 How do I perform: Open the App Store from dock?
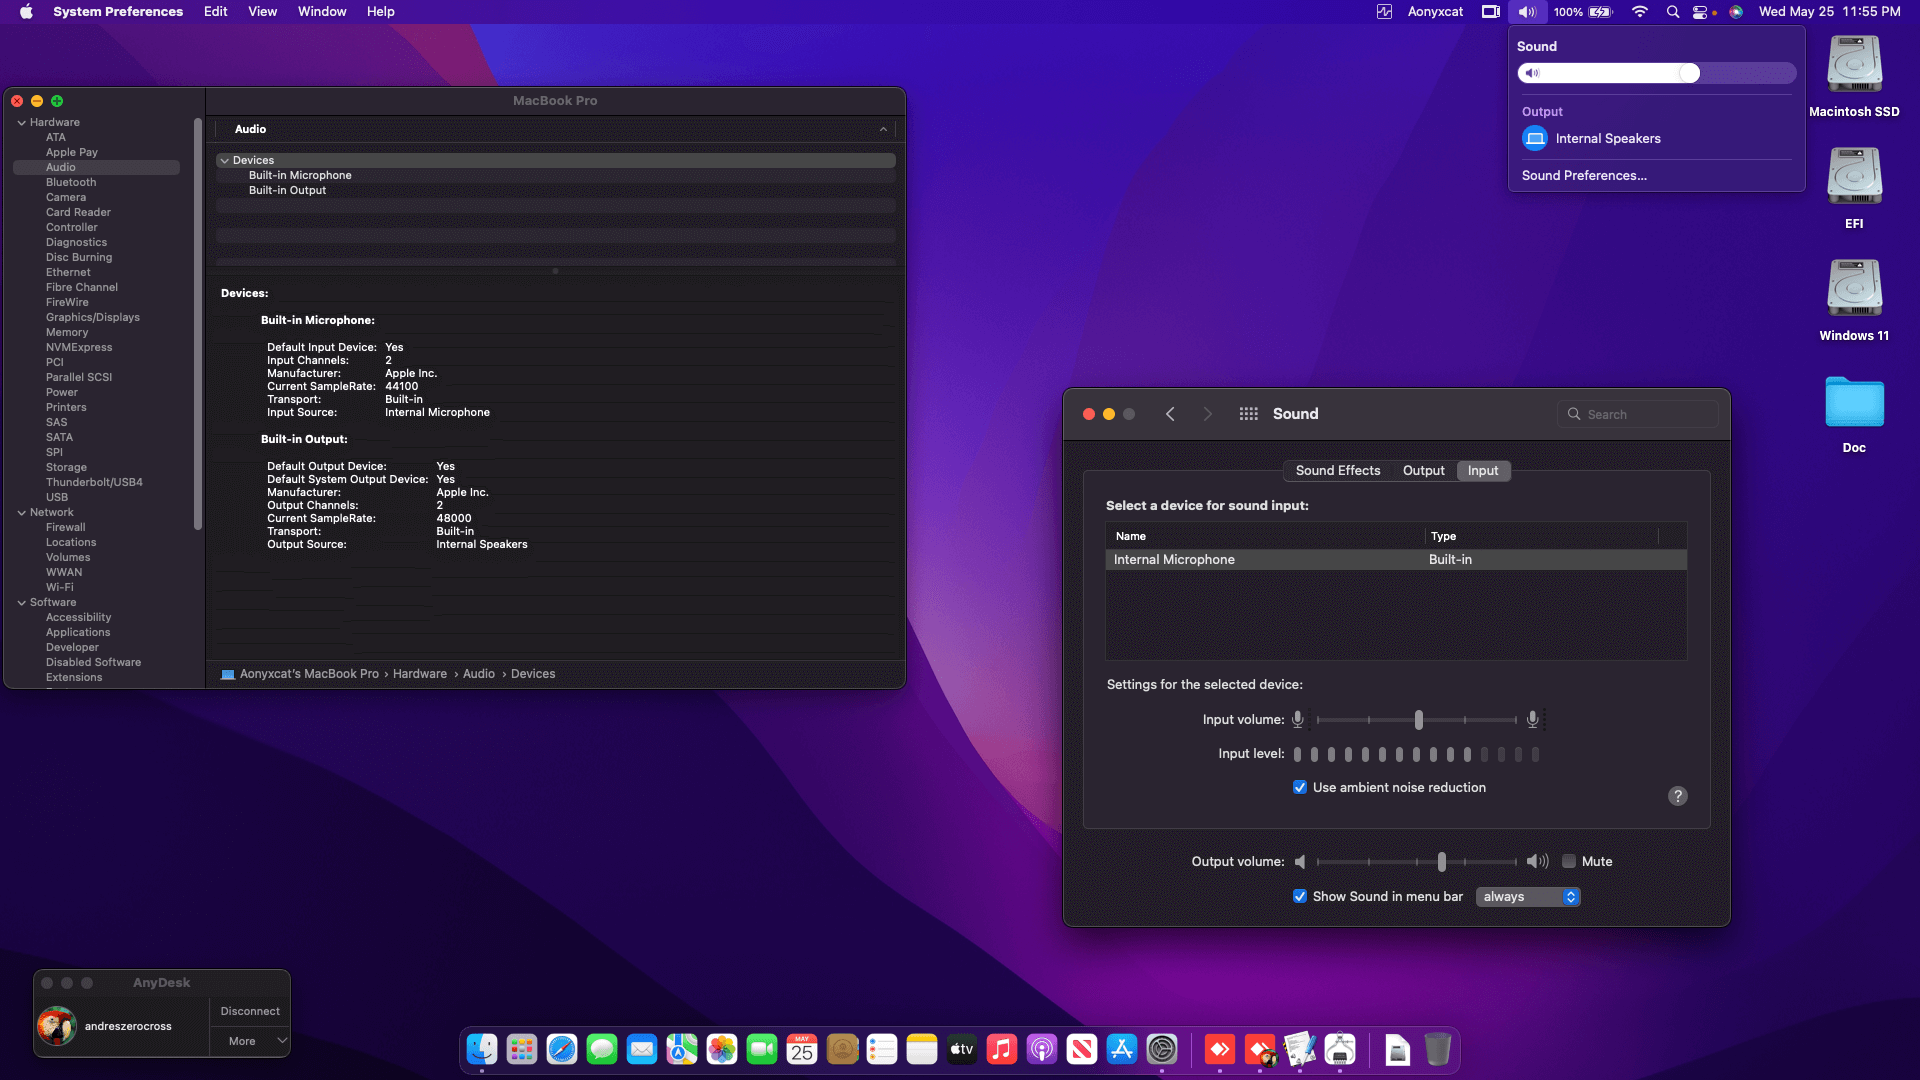coord(1122,1049)
